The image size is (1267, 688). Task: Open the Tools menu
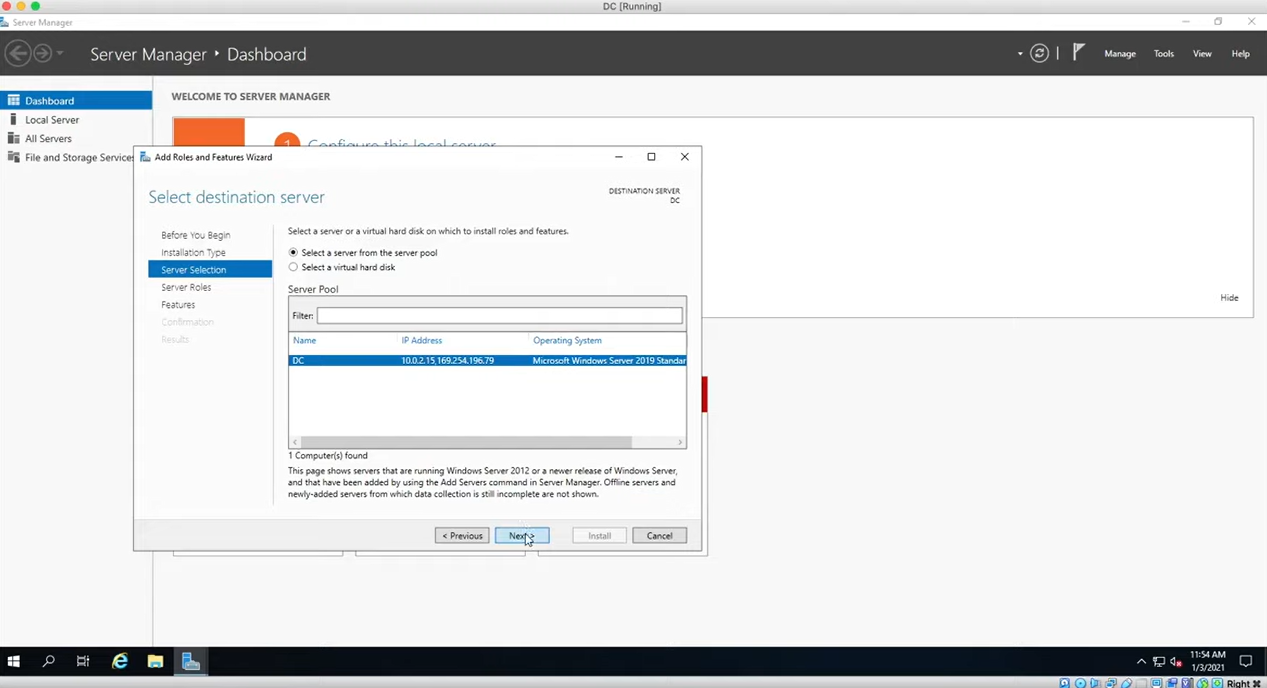[x=1164, y=54]
